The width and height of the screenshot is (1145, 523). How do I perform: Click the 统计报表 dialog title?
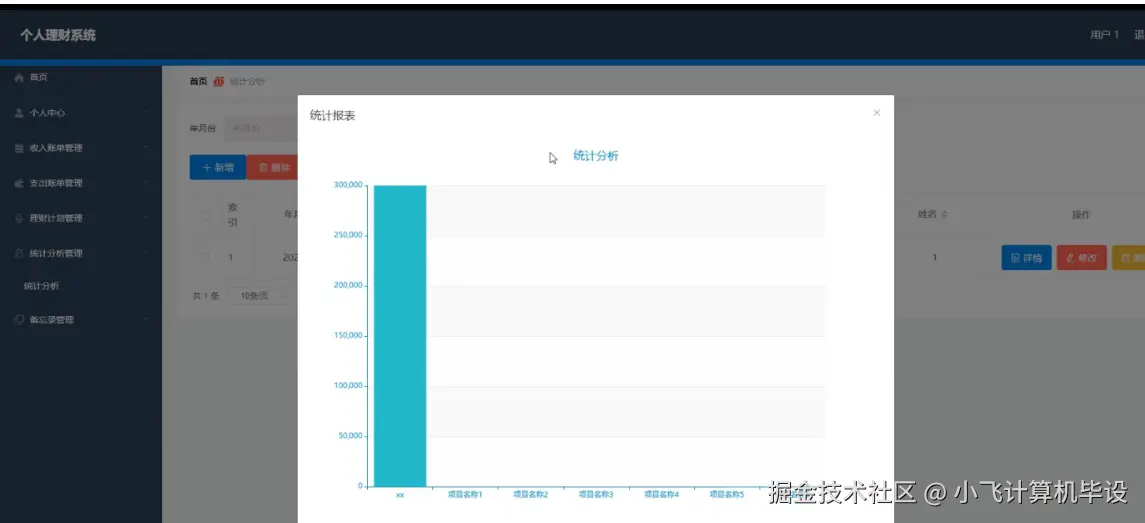333,115
